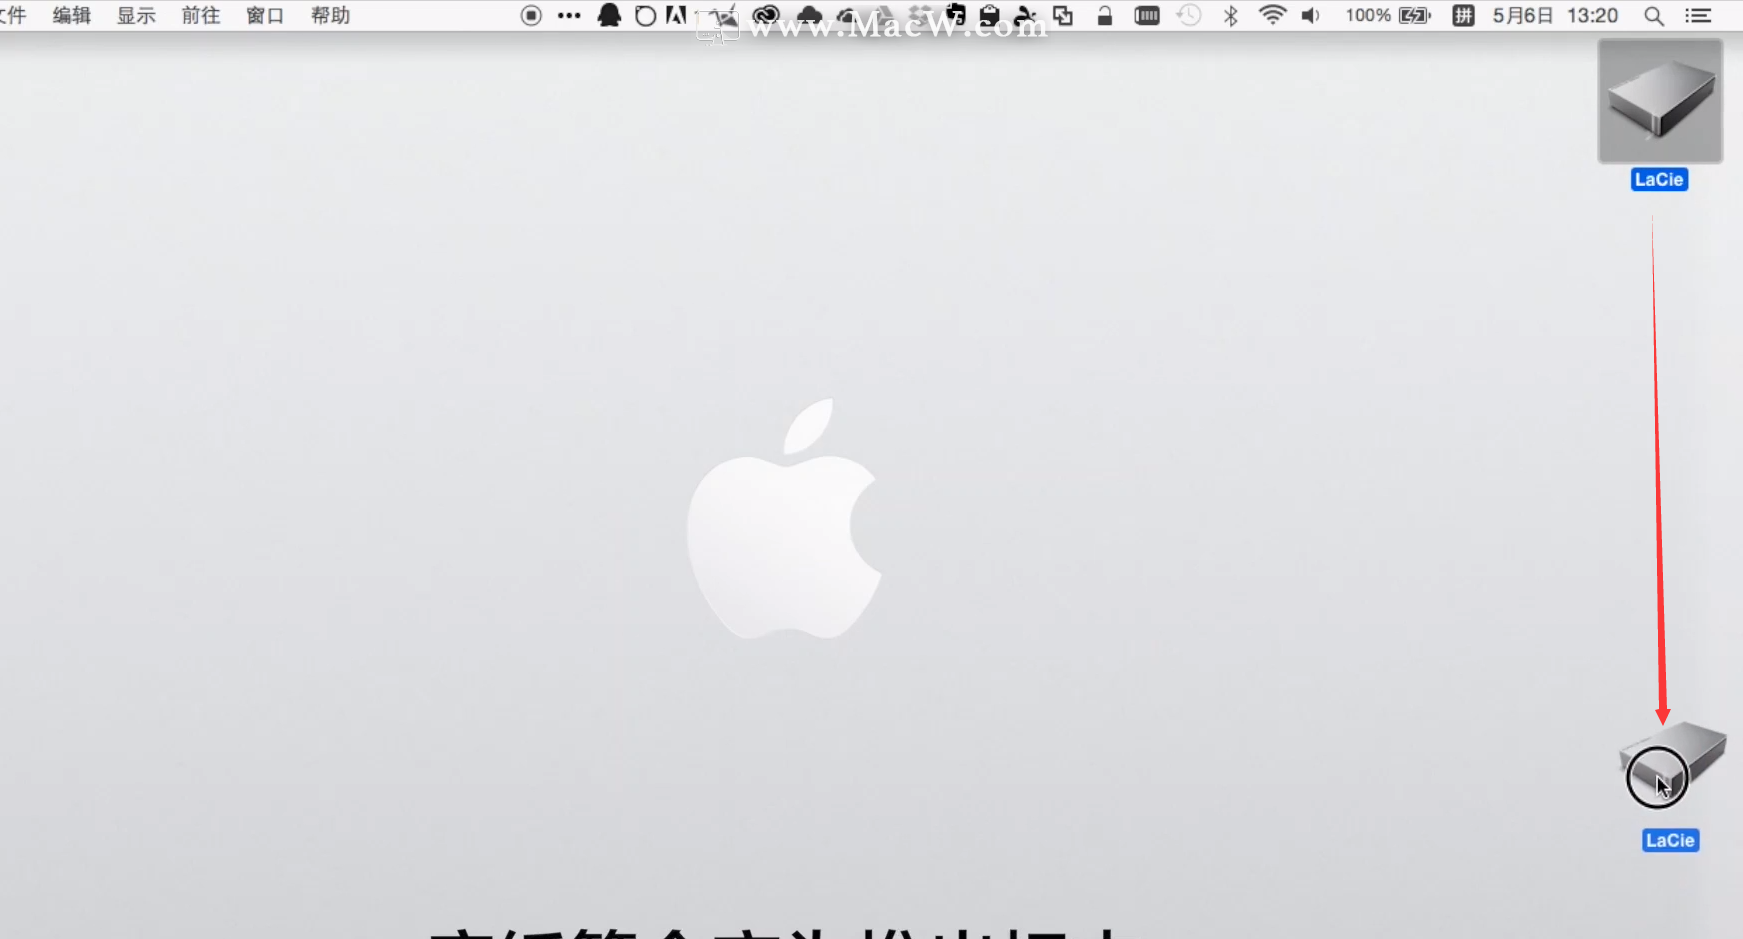Open the QQ penguin menu bar icon
Viewport: 1743px width, 939px height.
tap(609, 15)
